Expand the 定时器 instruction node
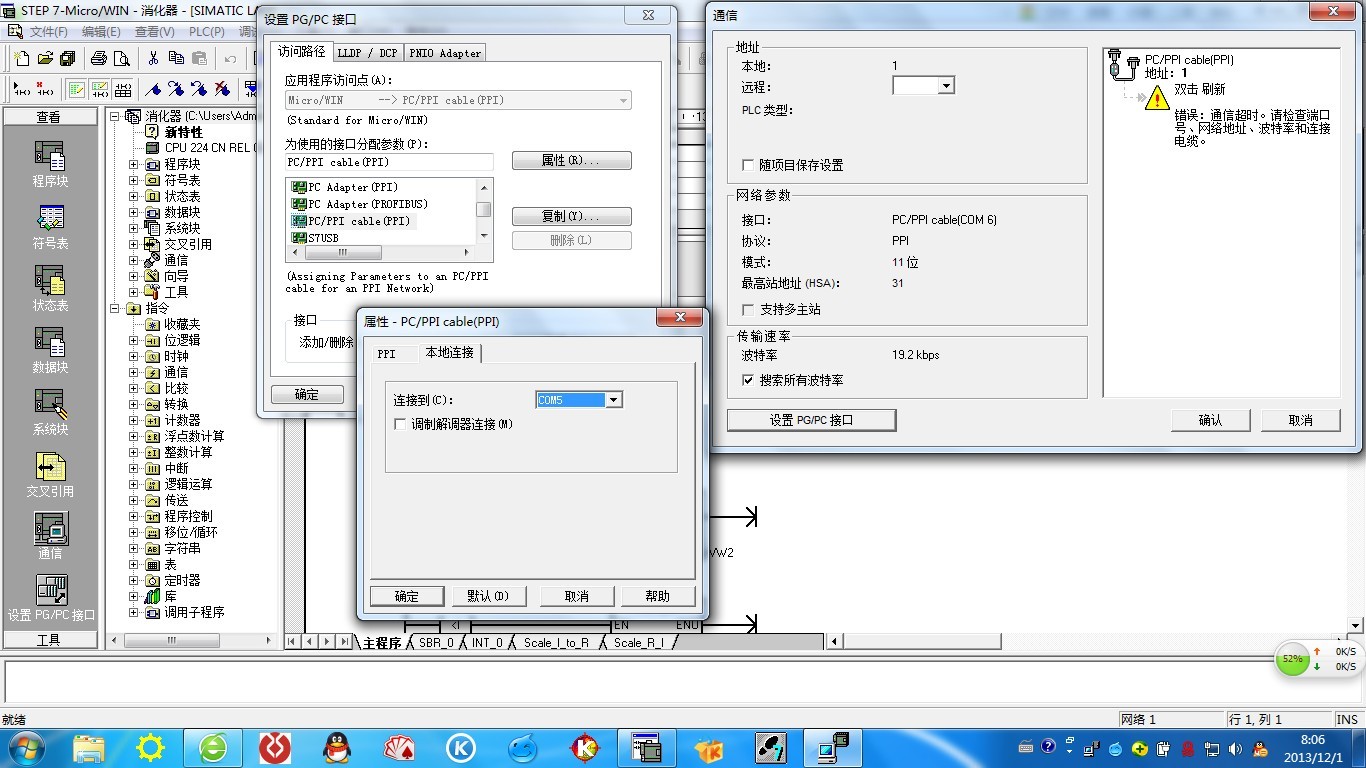 134,580
